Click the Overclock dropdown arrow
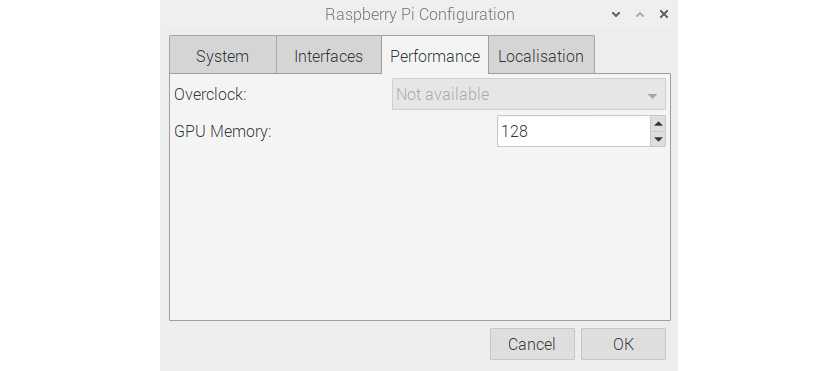This screenshot has width=838, height=371. click(x=652, y=96)
